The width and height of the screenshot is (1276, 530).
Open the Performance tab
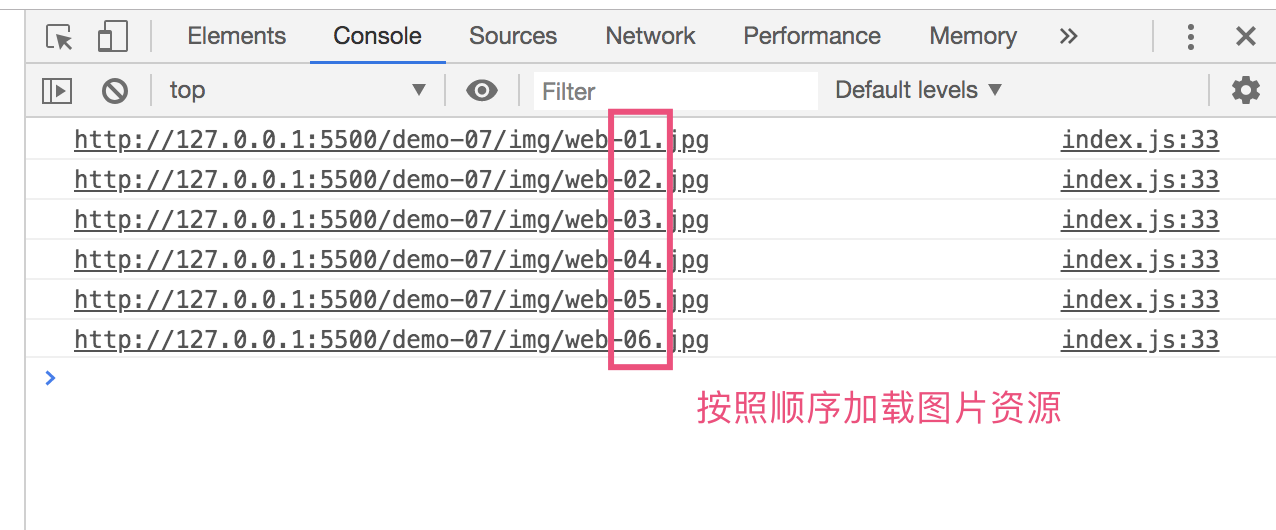811,37
